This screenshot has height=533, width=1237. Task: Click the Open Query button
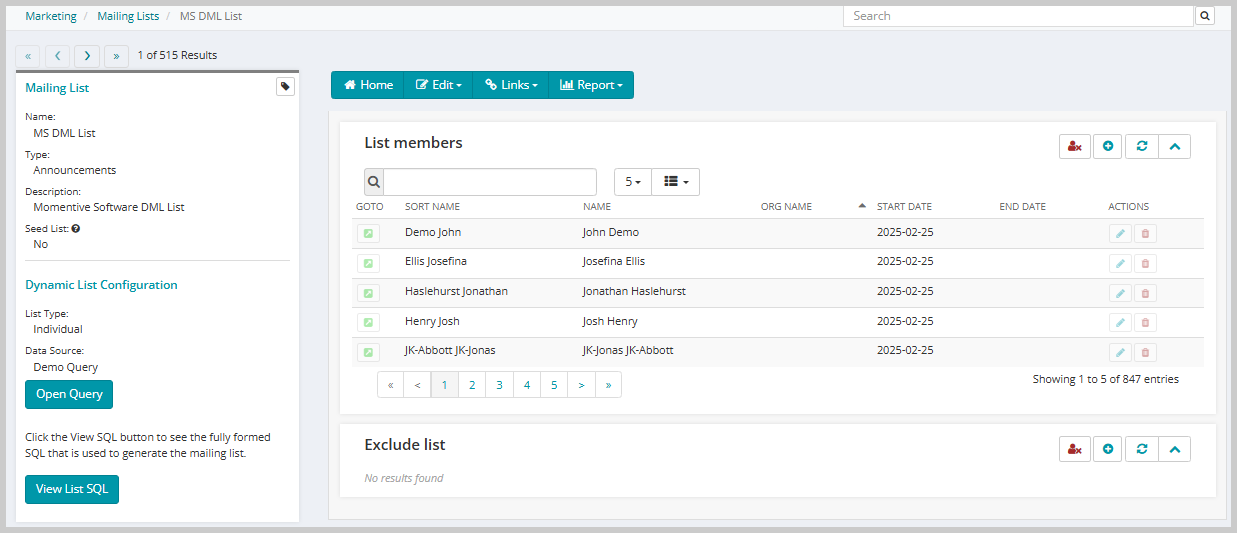69,394
